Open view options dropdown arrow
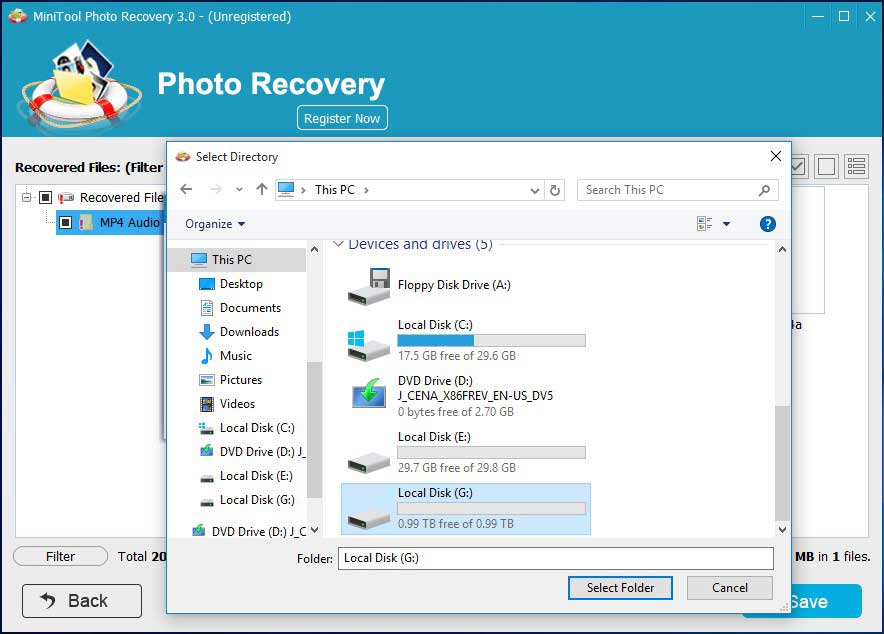The width and height of the screenshot is (884, 634). pyautogui.click(x=727, y=224)
